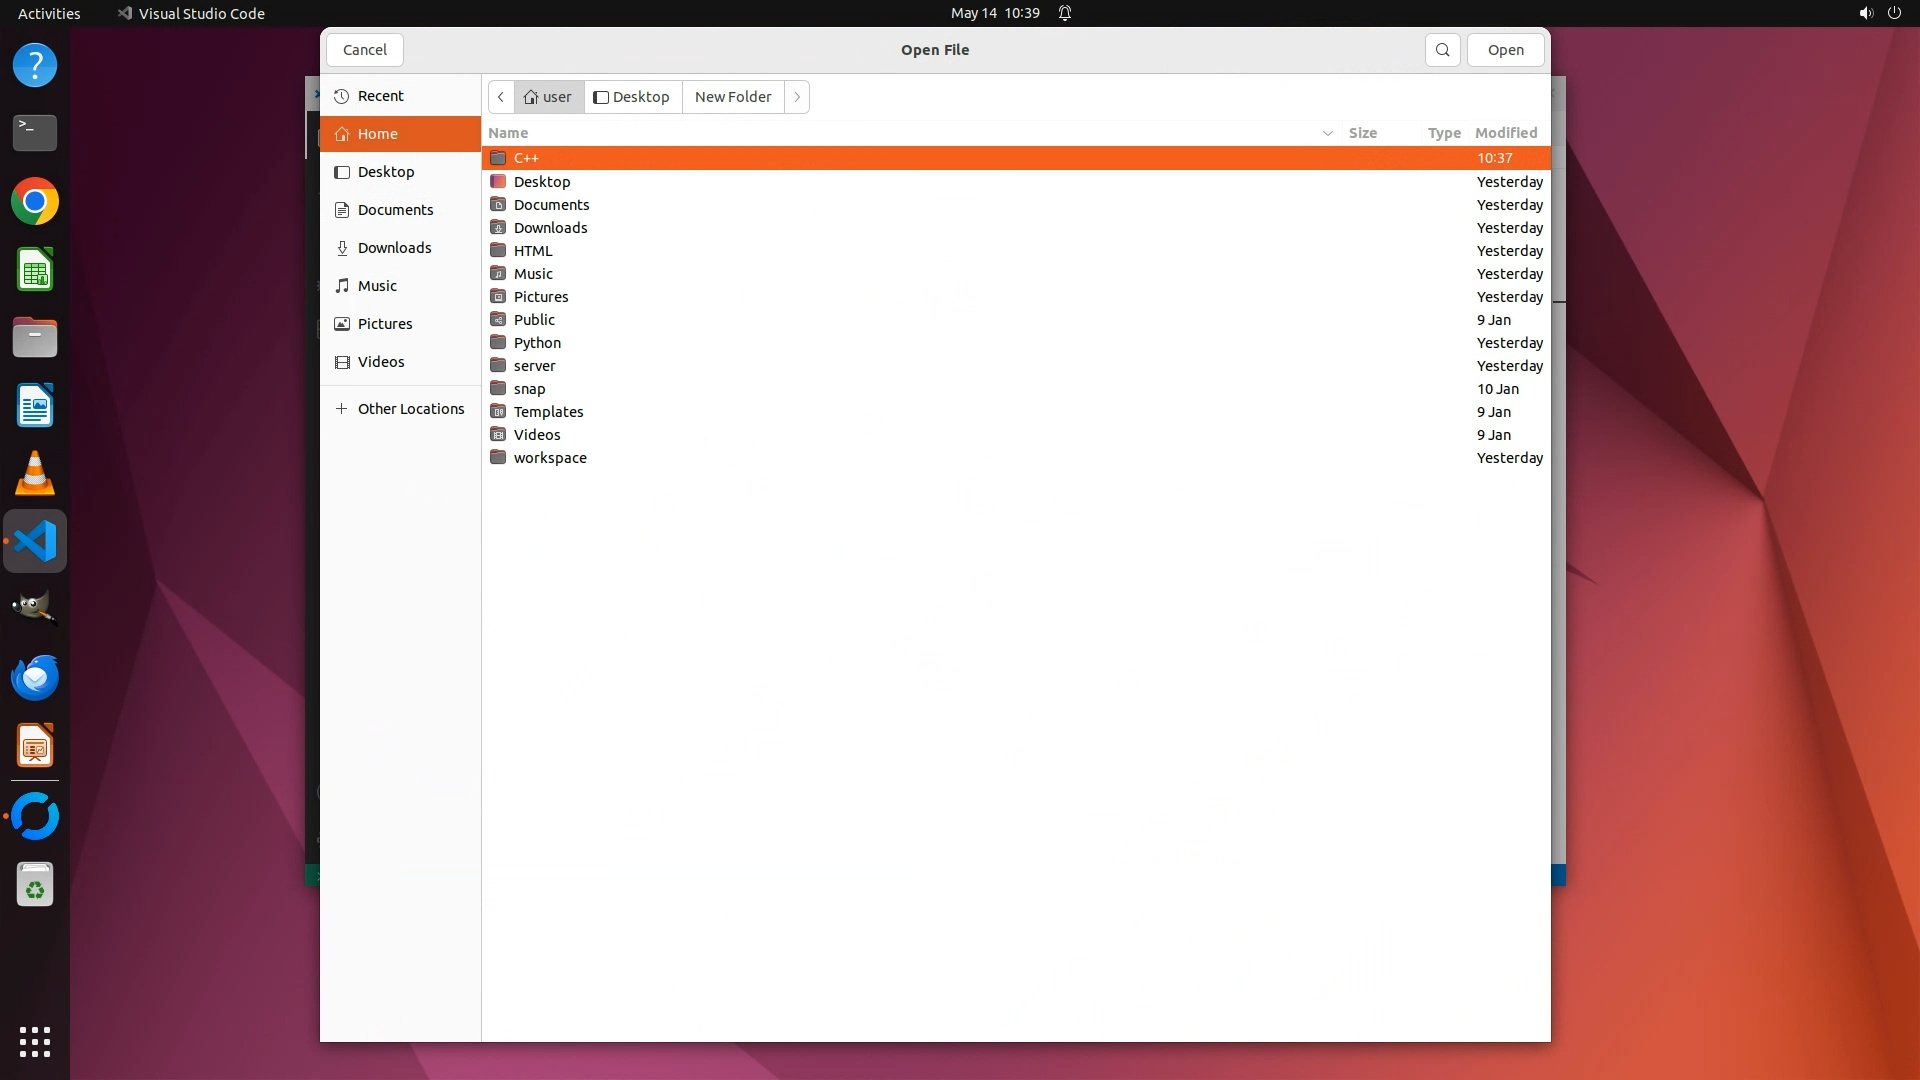This screenshot has height=1080, width=1920.
Task: Click the search magnifier icon in the dialog
Action: click(x=1442, y=50)
